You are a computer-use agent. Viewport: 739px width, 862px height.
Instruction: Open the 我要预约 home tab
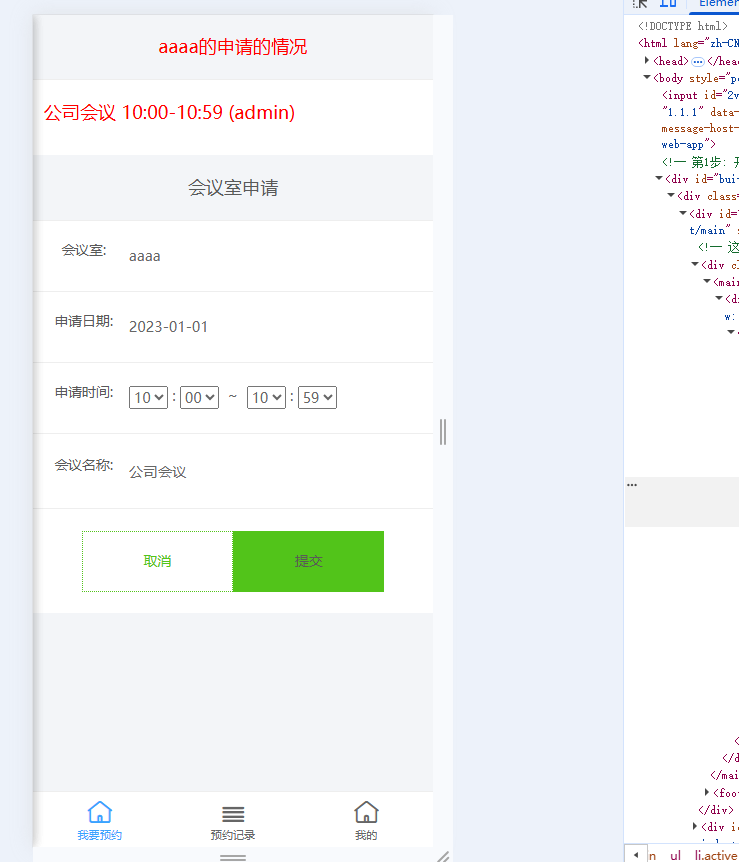[x=100, y=822]
